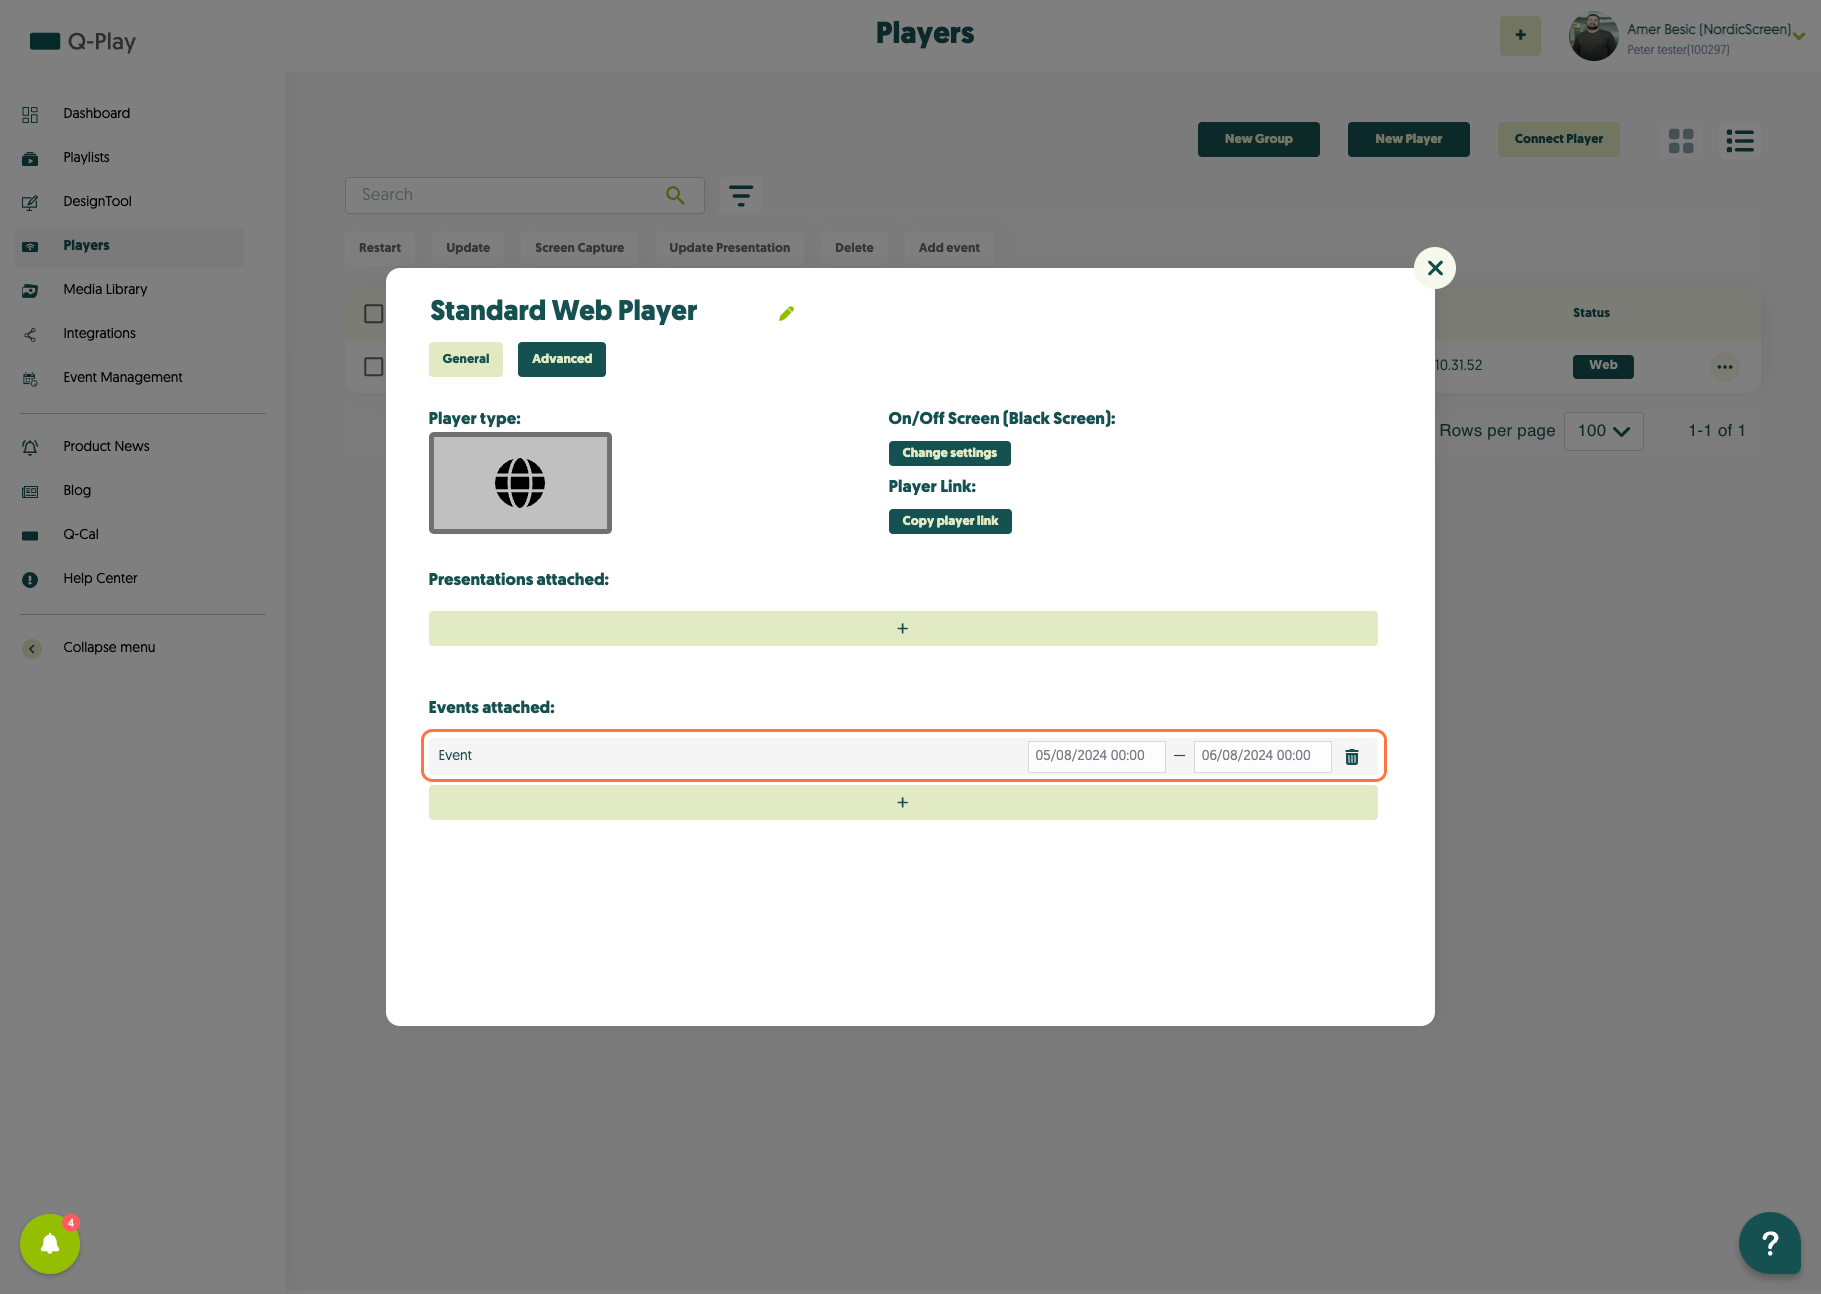The width and height of the screenshot is (1821, 1294).
Task: Click the Search input field
Action: (525, 195)
